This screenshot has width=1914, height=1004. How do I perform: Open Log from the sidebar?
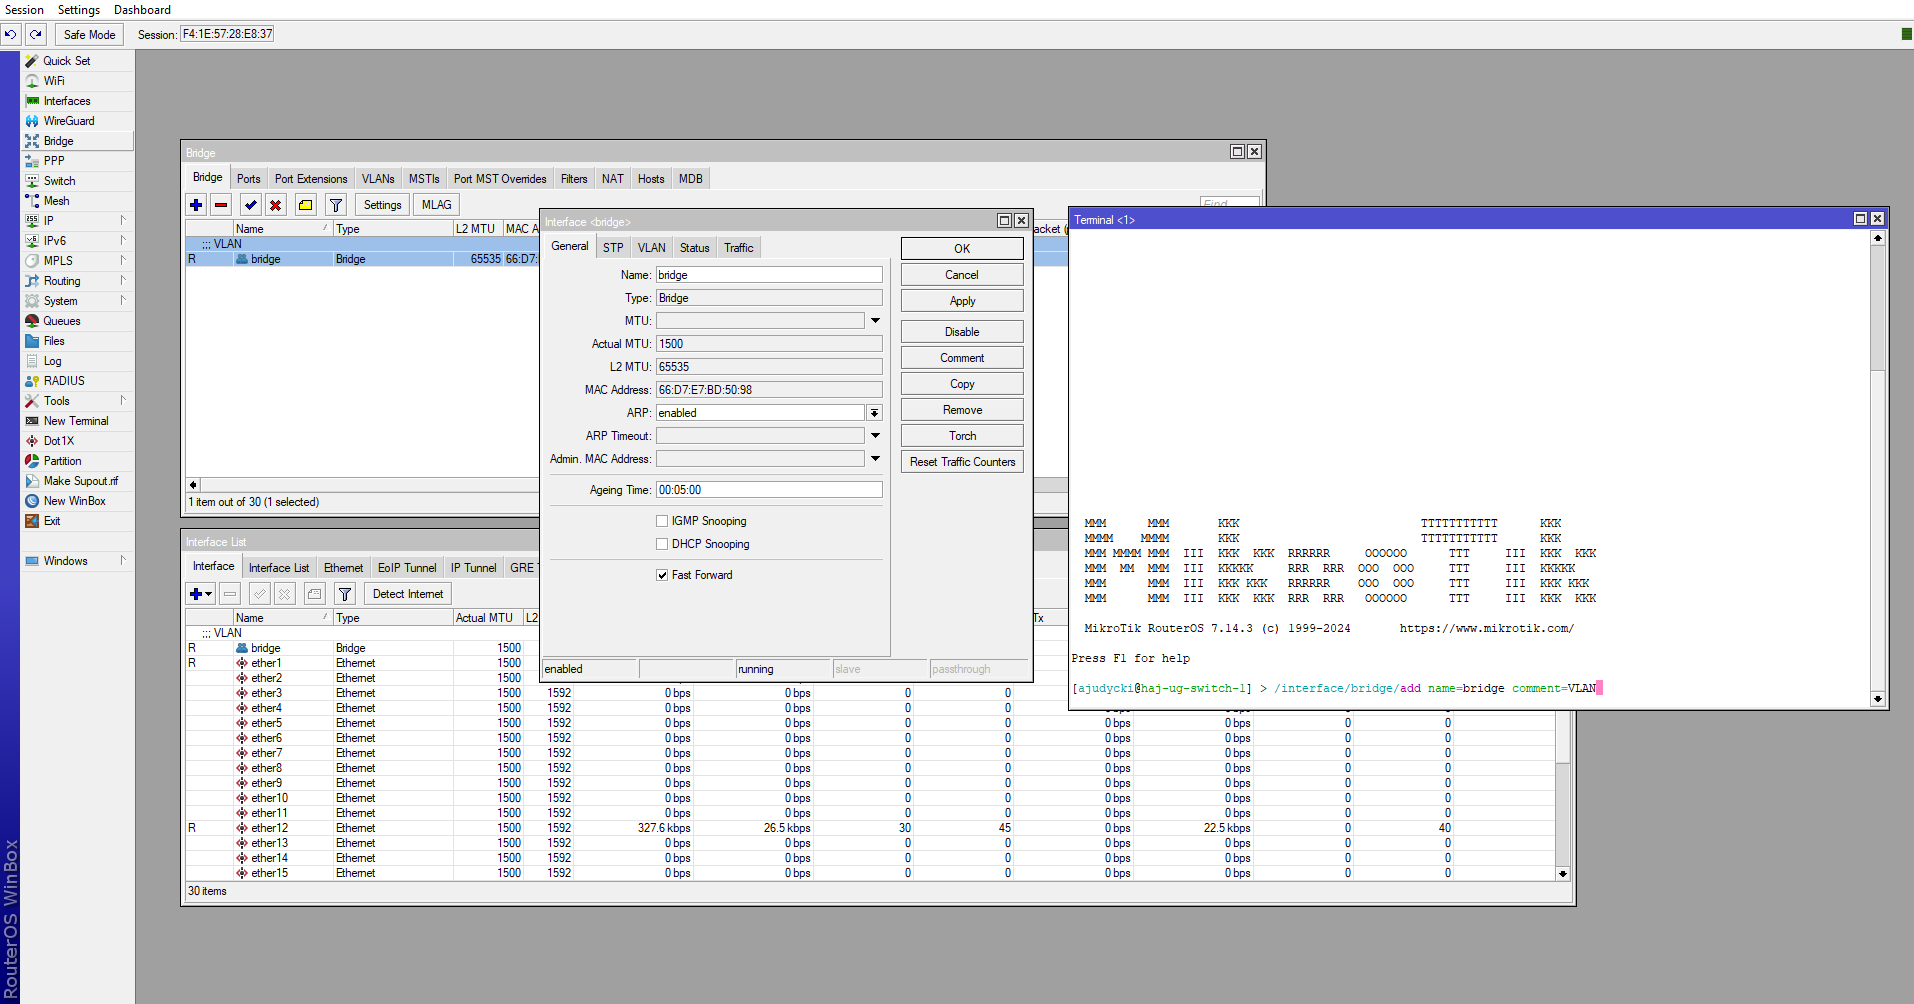point(52,361)
